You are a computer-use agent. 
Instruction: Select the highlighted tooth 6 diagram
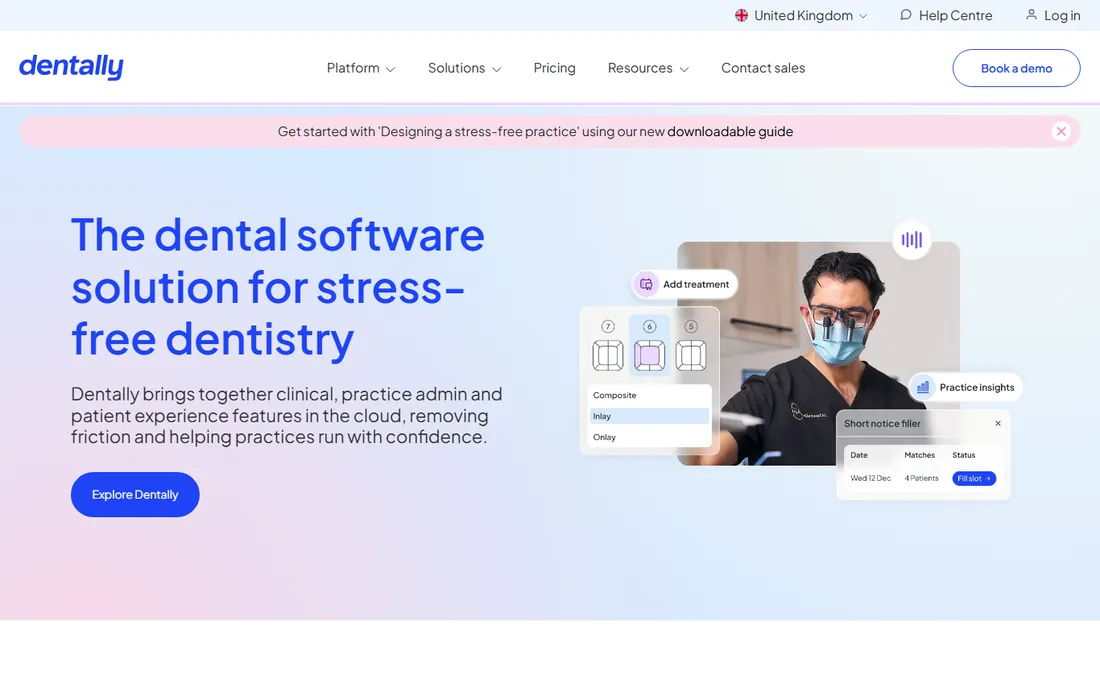[650, 355]
